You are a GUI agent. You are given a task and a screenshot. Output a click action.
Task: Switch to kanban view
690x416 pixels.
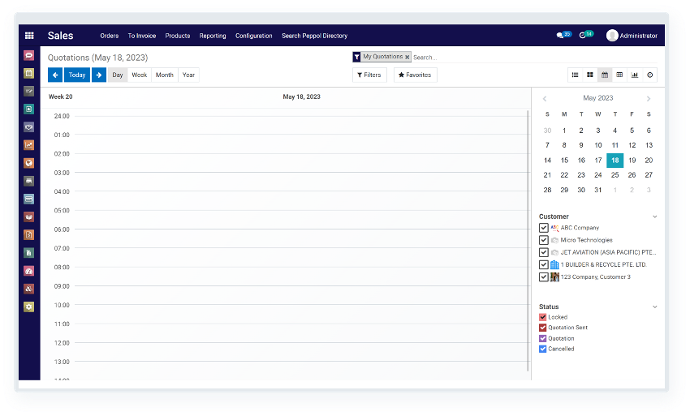pyautogui.click(x=590, y=75)
